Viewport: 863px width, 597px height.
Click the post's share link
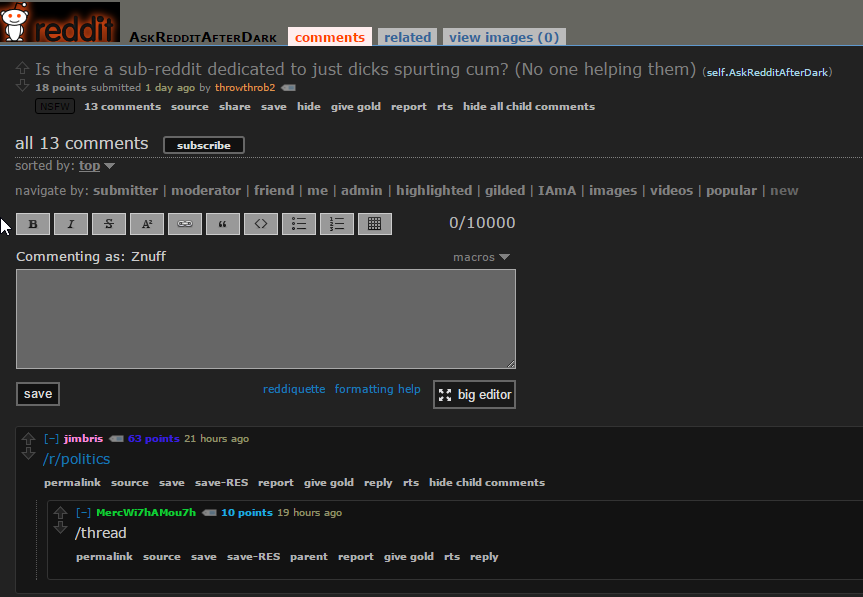click(234, 107)
